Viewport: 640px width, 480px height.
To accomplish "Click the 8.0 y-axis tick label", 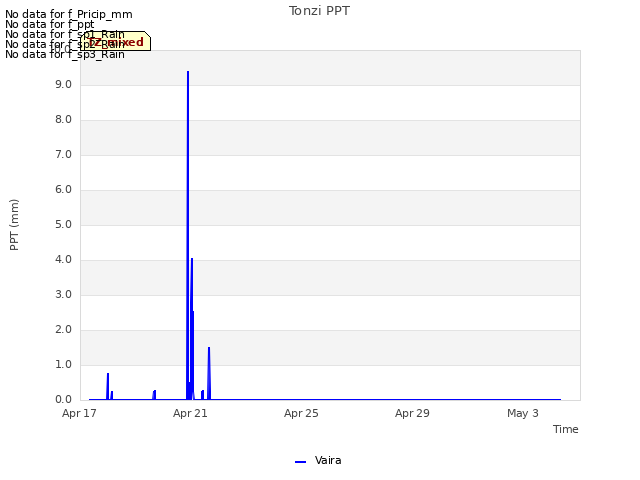I will click(x=63, y=120).
